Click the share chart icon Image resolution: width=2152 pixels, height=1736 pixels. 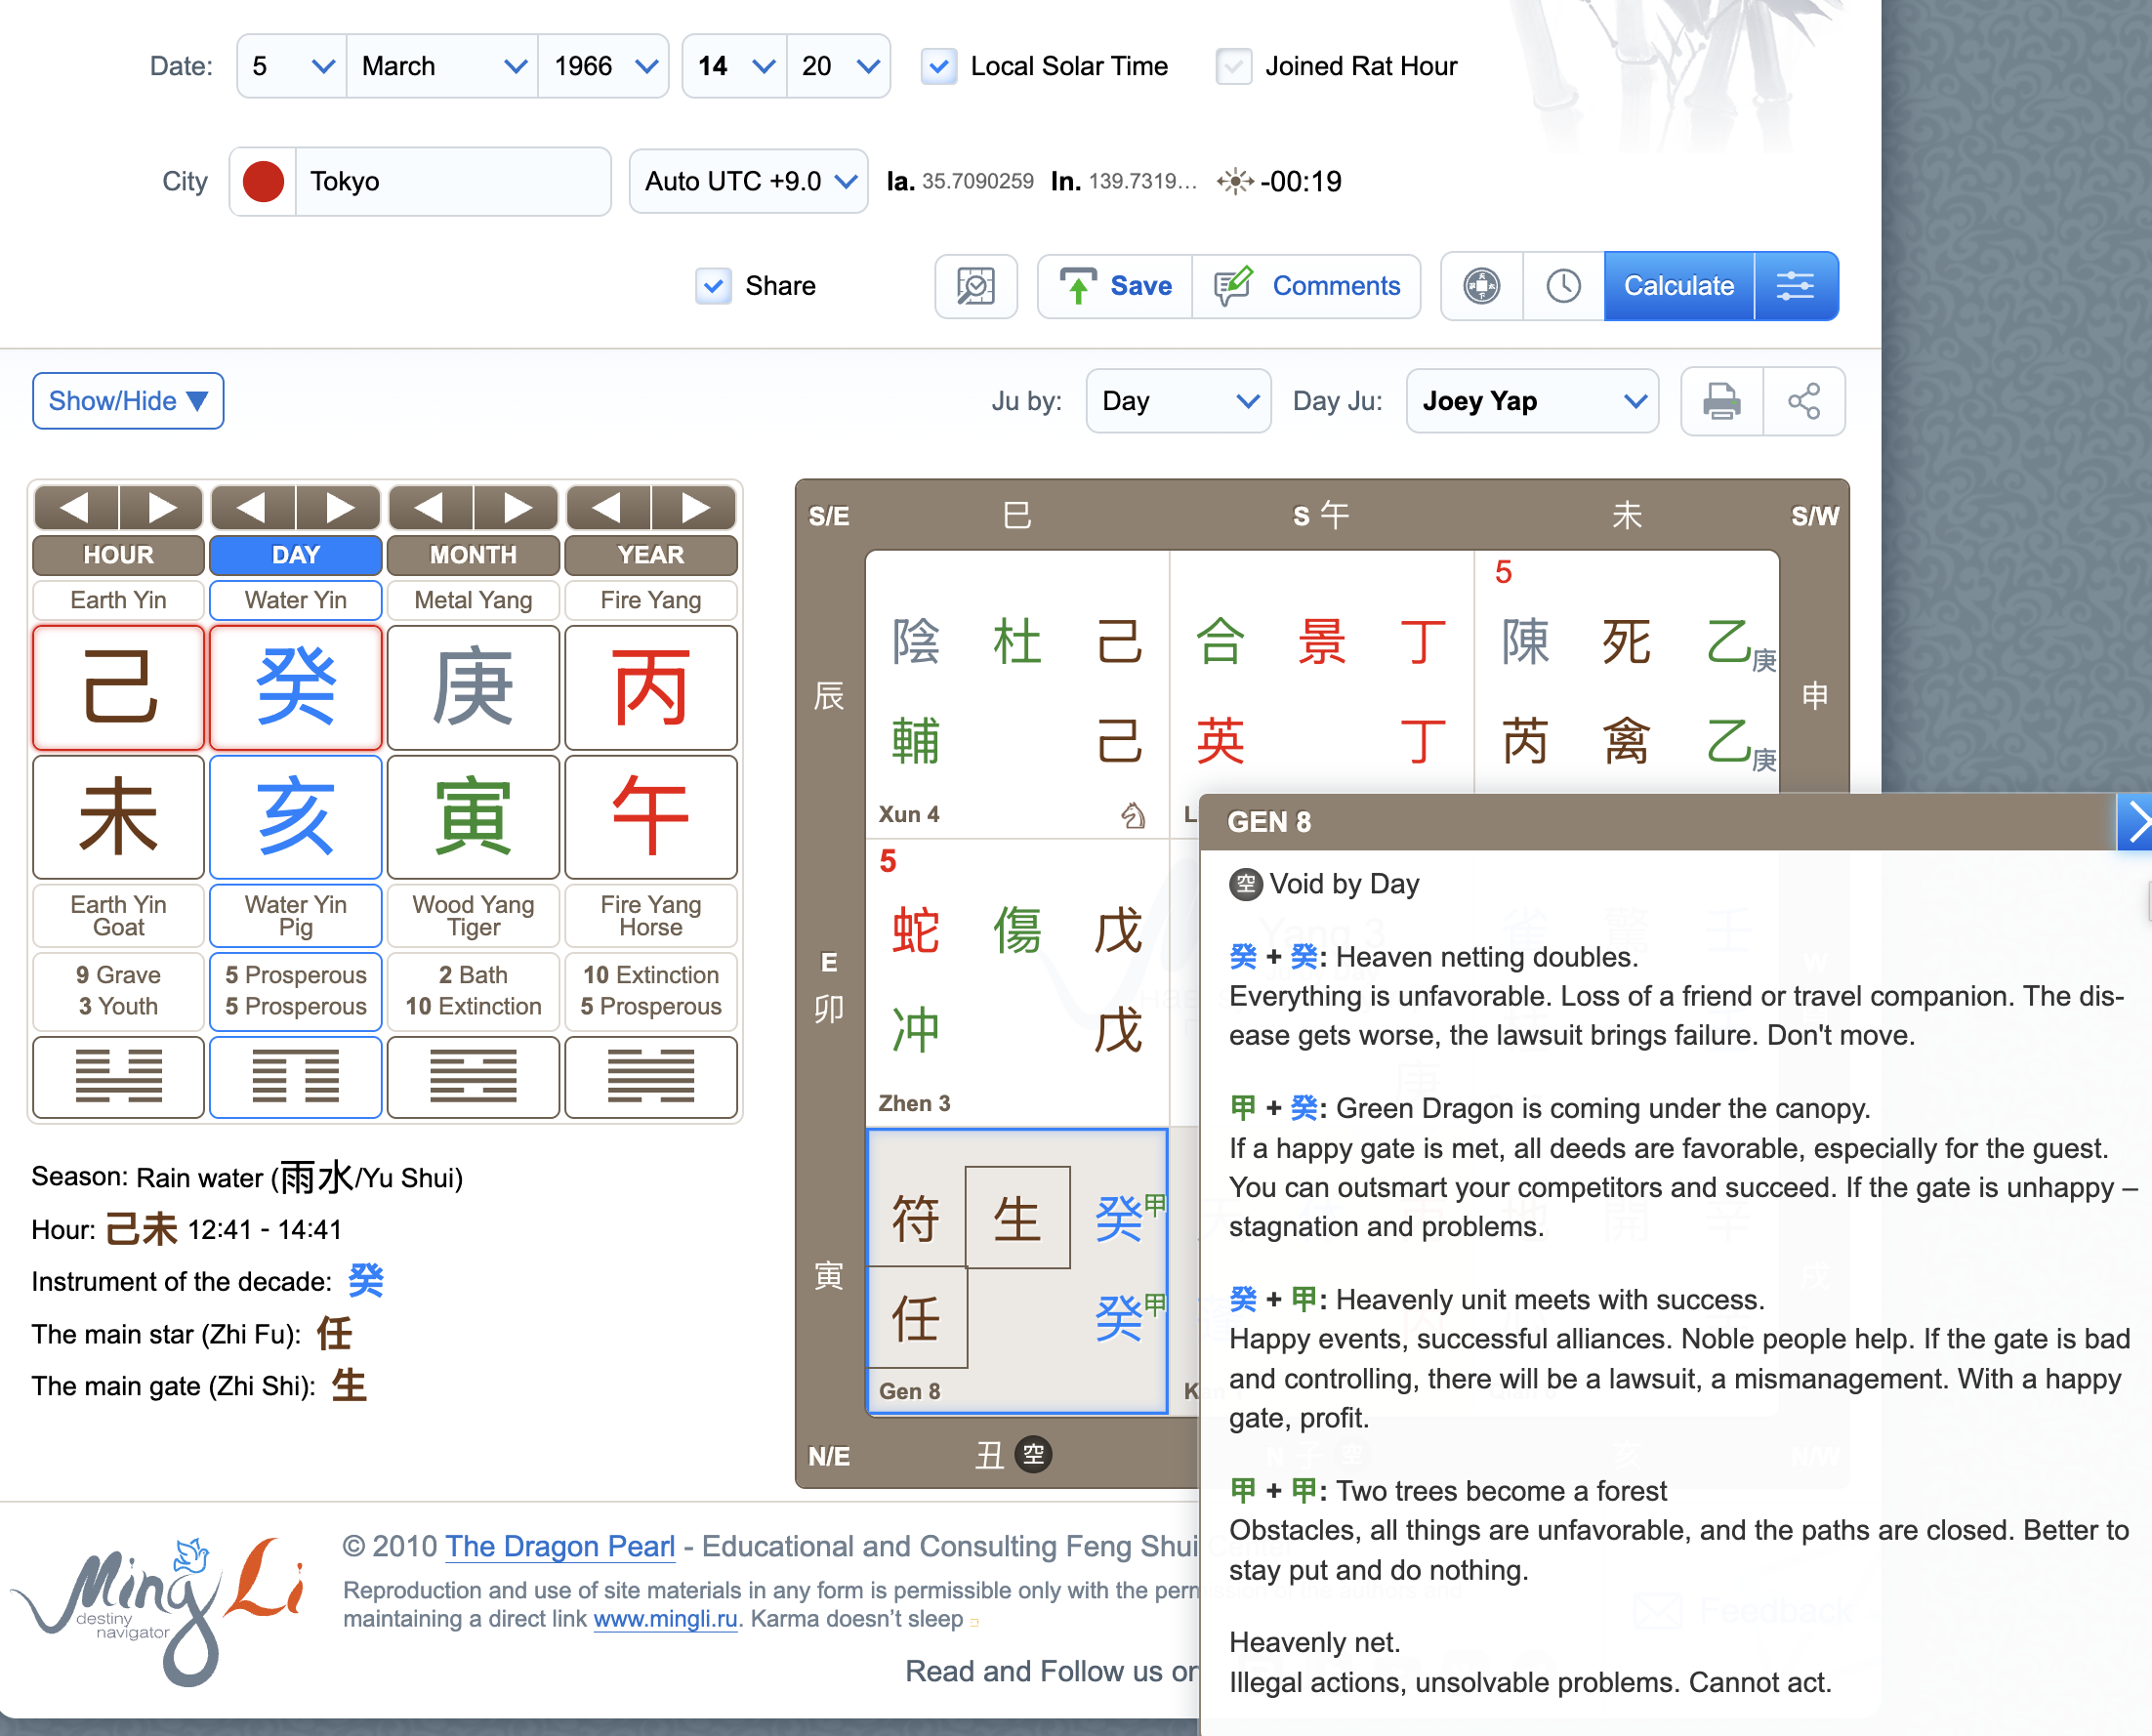pyautogui.click(x=1805, y=401)
